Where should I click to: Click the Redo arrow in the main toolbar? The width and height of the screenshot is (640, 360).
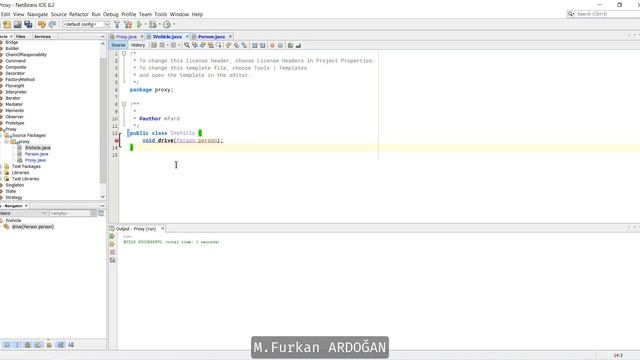click(52, 24)
